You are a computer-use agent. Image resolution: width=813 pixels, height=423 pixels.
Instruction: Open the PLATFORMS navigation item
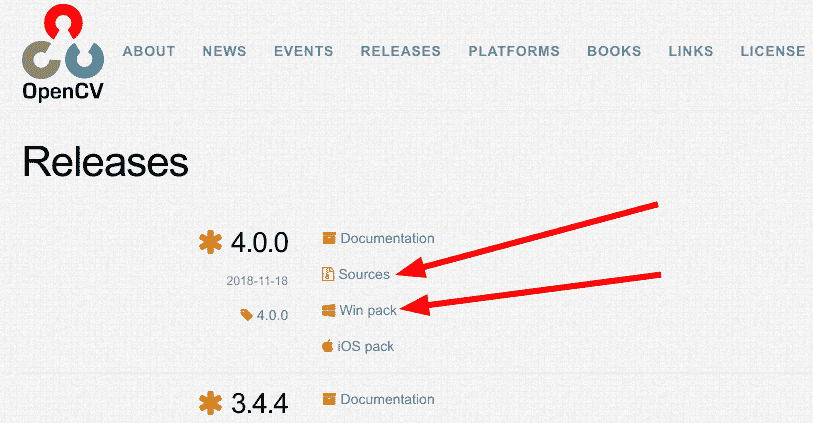[x=514, y=51]
